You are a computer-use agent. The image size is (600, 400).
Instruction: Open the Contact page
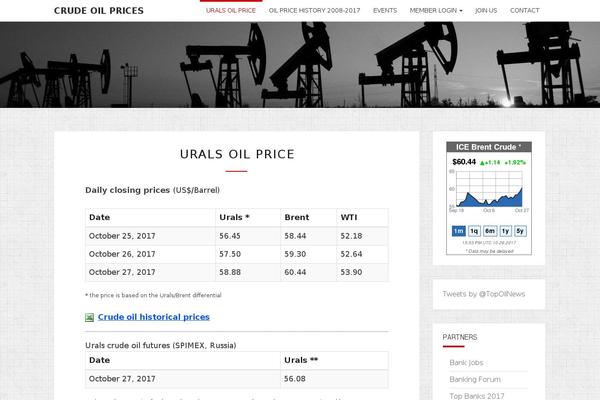524,10
